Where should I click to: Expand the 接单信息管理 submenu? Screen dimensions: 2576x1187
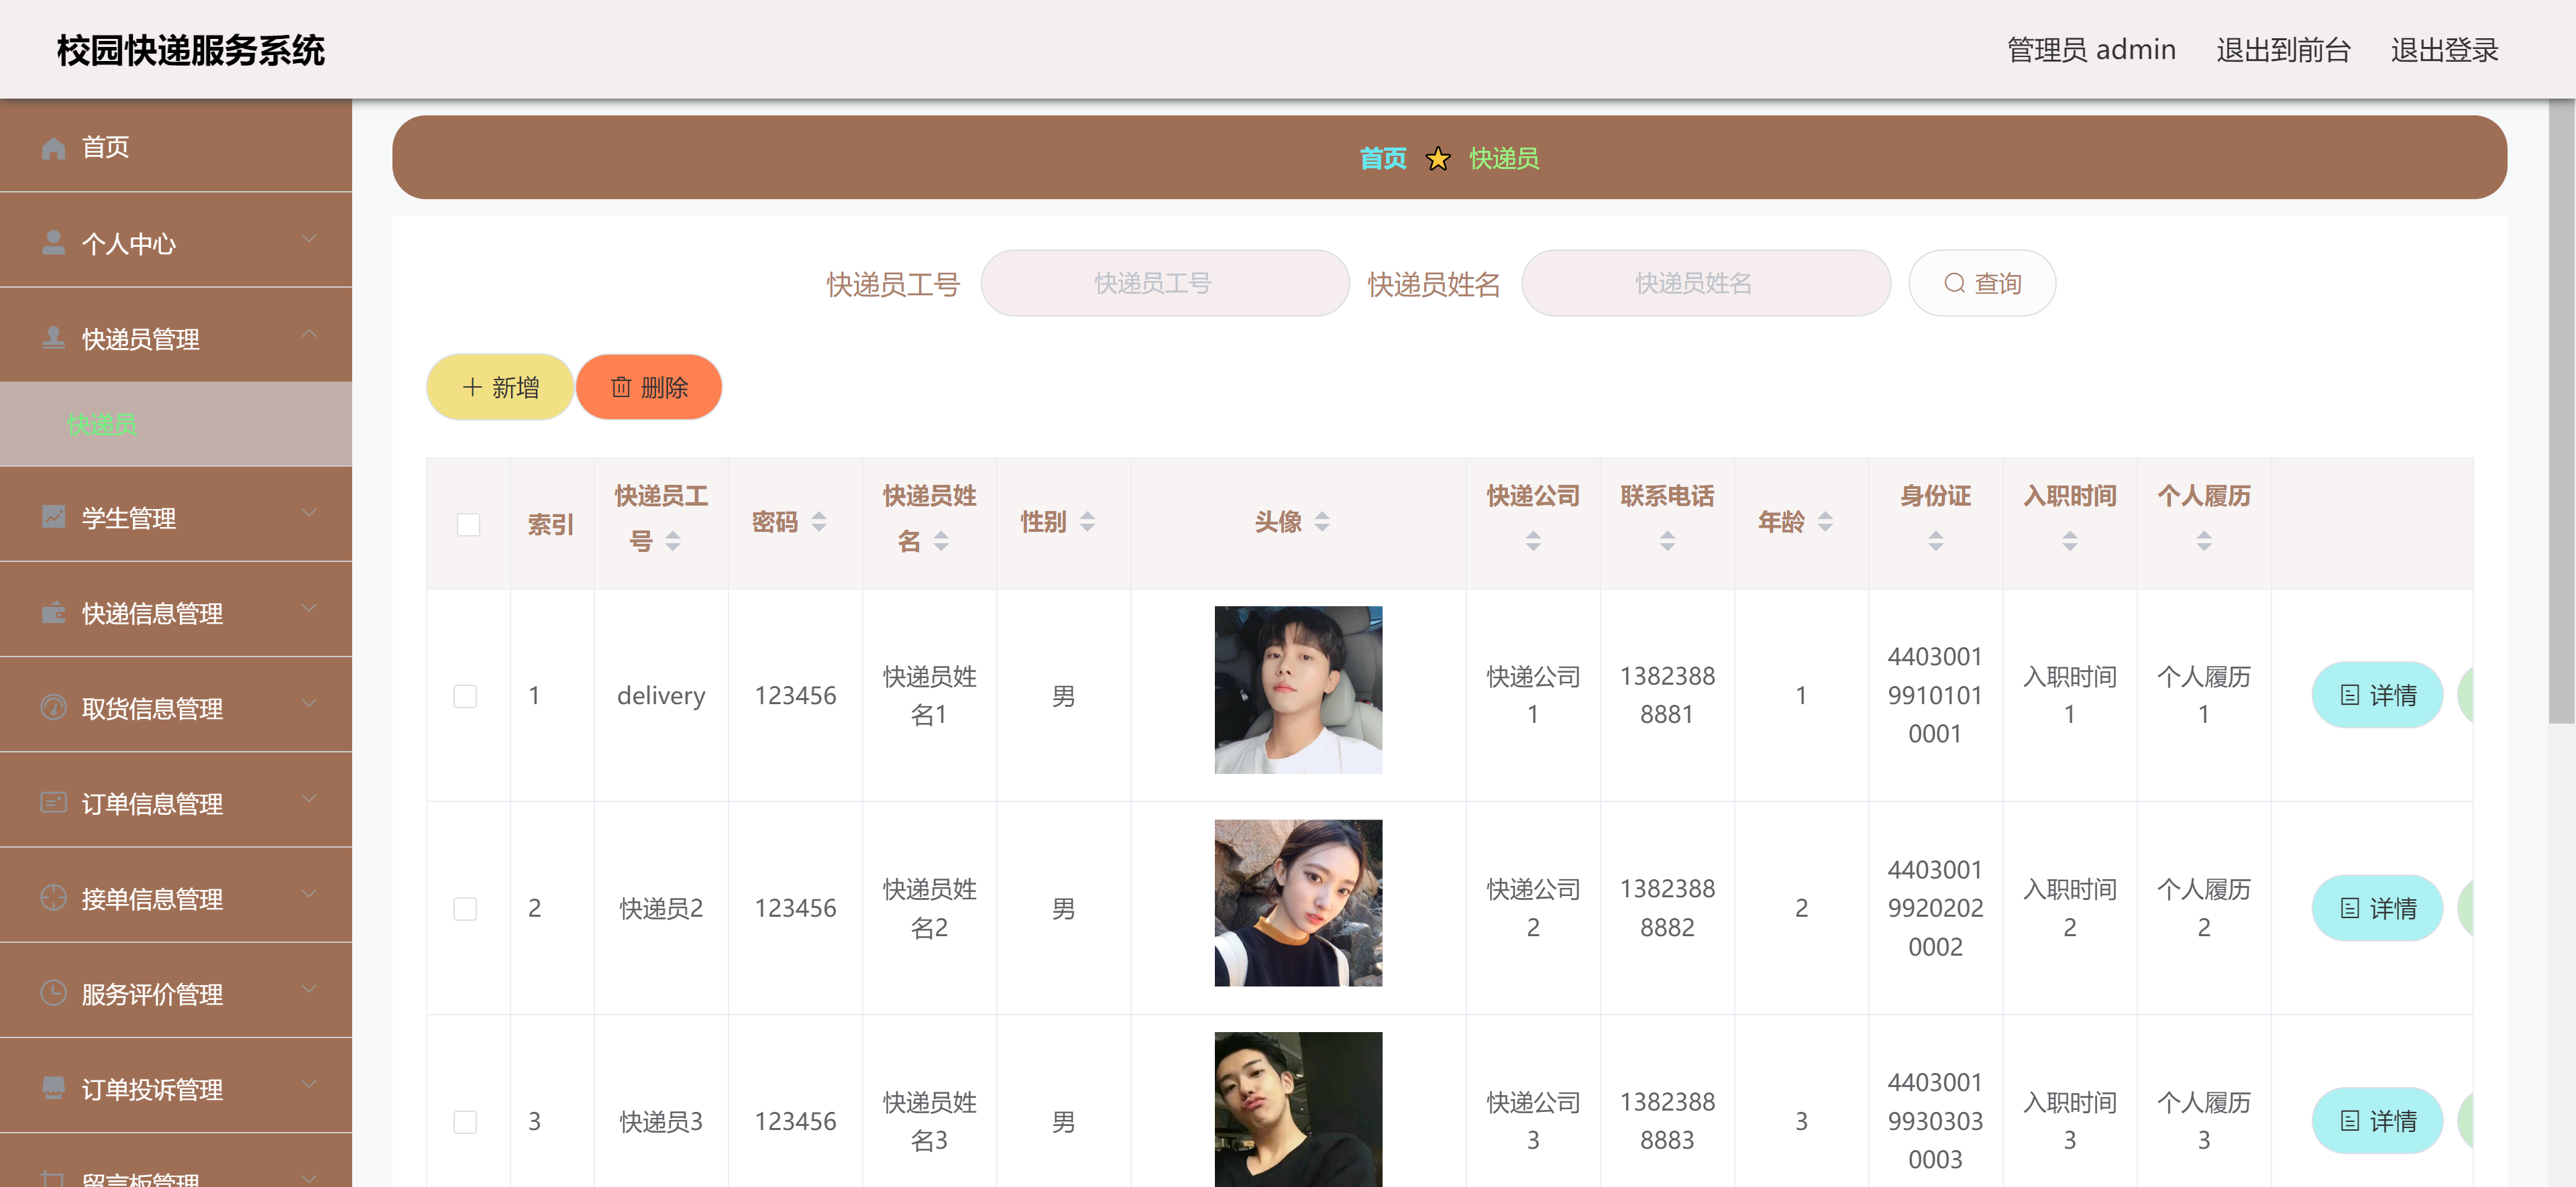[x=309, y=894]
